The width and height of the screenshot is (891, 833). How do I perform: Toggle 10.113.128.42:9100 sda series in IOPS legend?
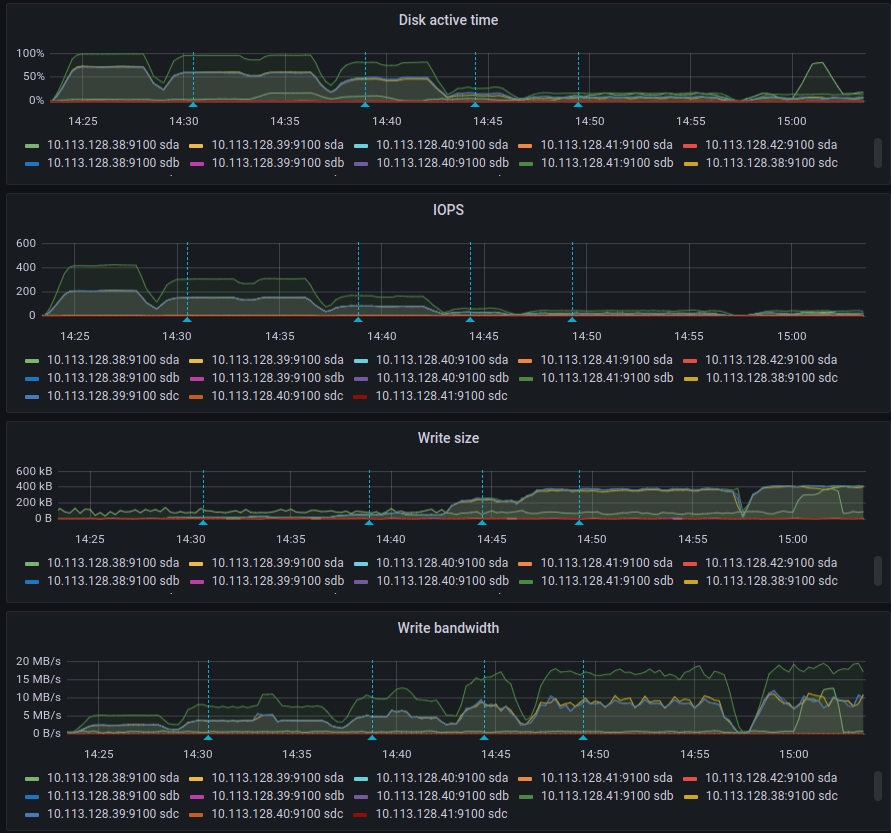click(x=771, y=360)
